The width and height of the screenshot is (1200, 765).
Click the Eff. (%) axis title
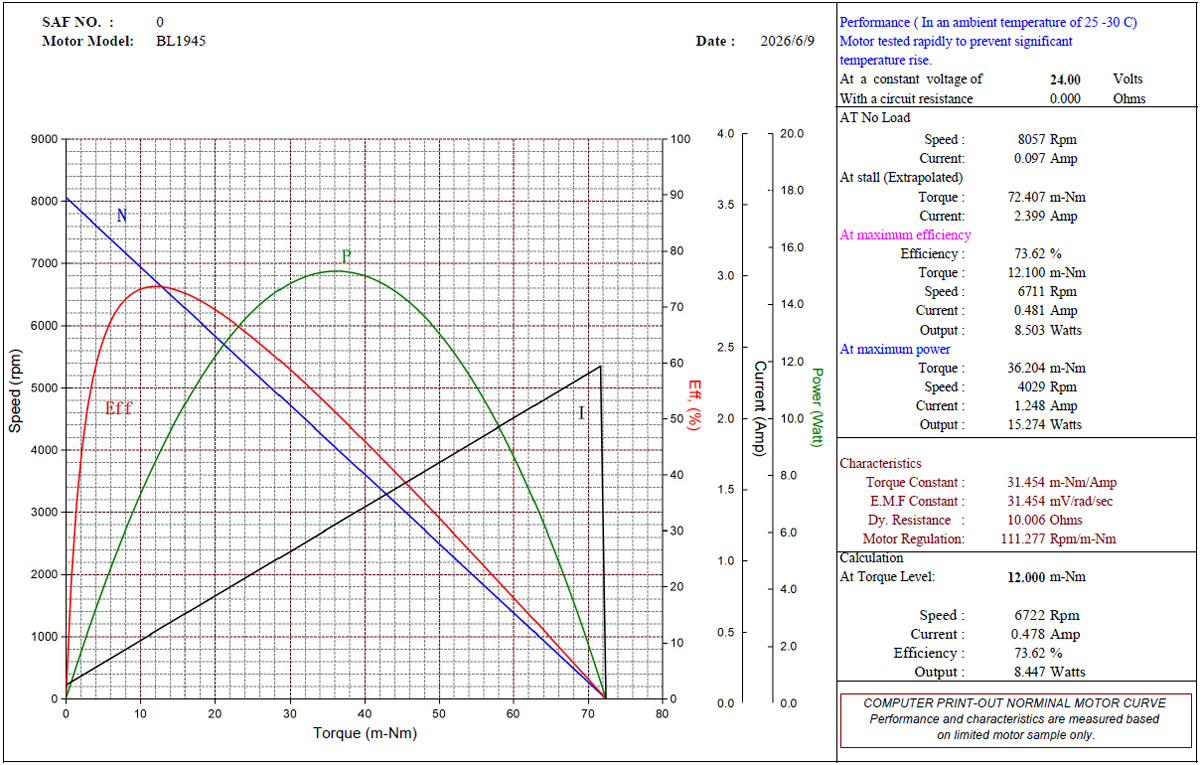692,405
